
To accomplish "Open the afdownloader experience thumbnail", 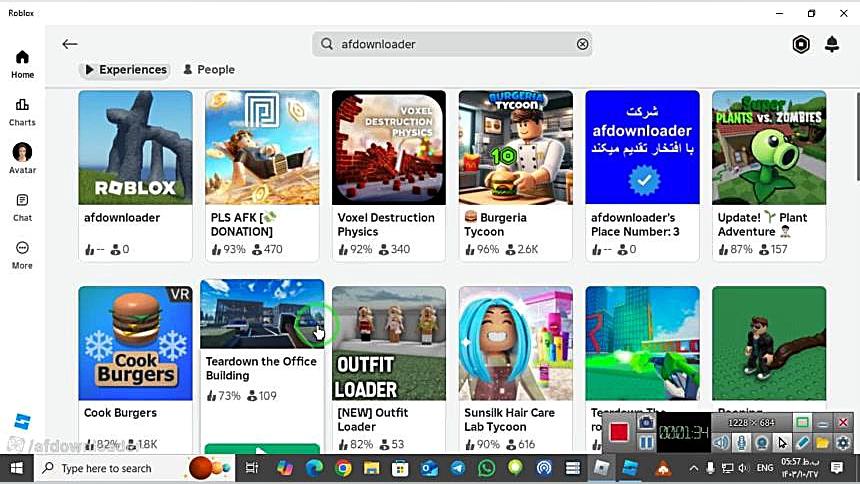I will 135,148.
